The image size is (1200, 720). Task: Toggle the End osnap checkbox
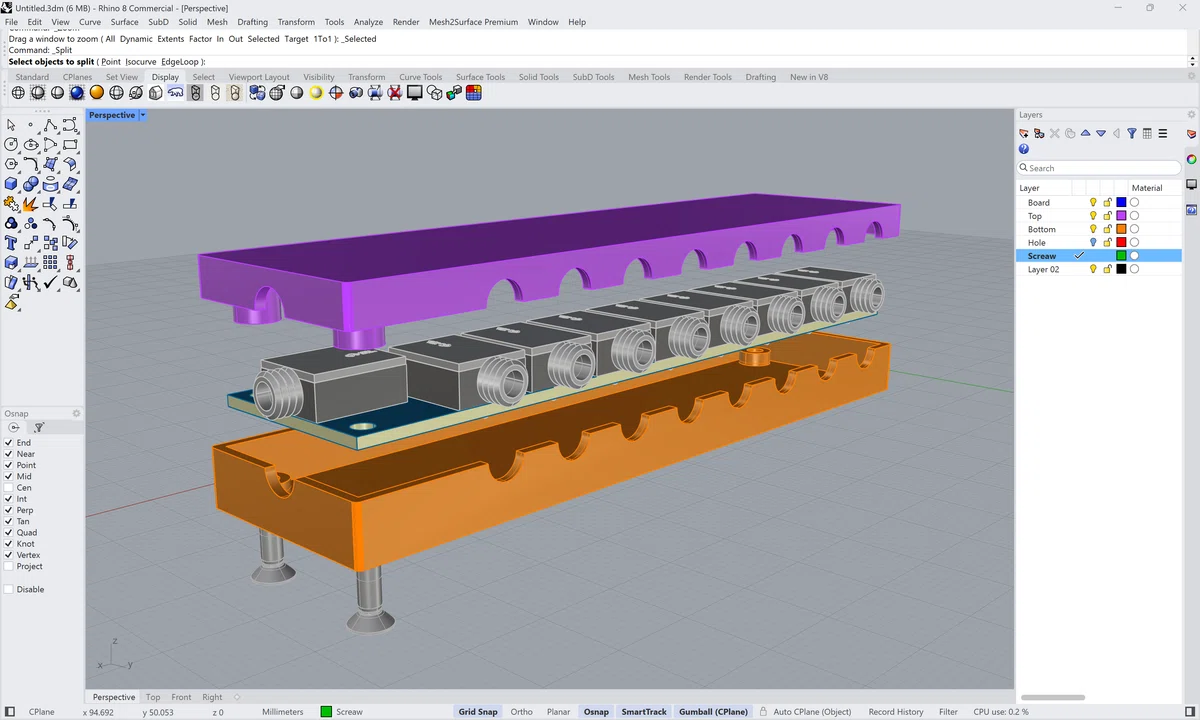coord(9,442)
